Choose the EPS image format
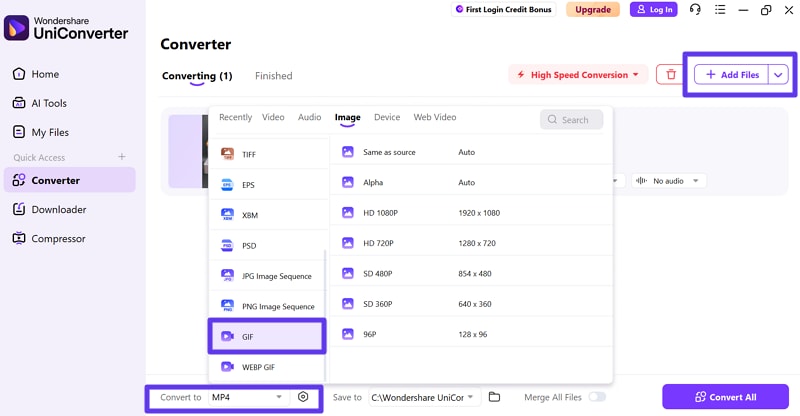Viewport: 800px width, 416px height. (268, 185)
